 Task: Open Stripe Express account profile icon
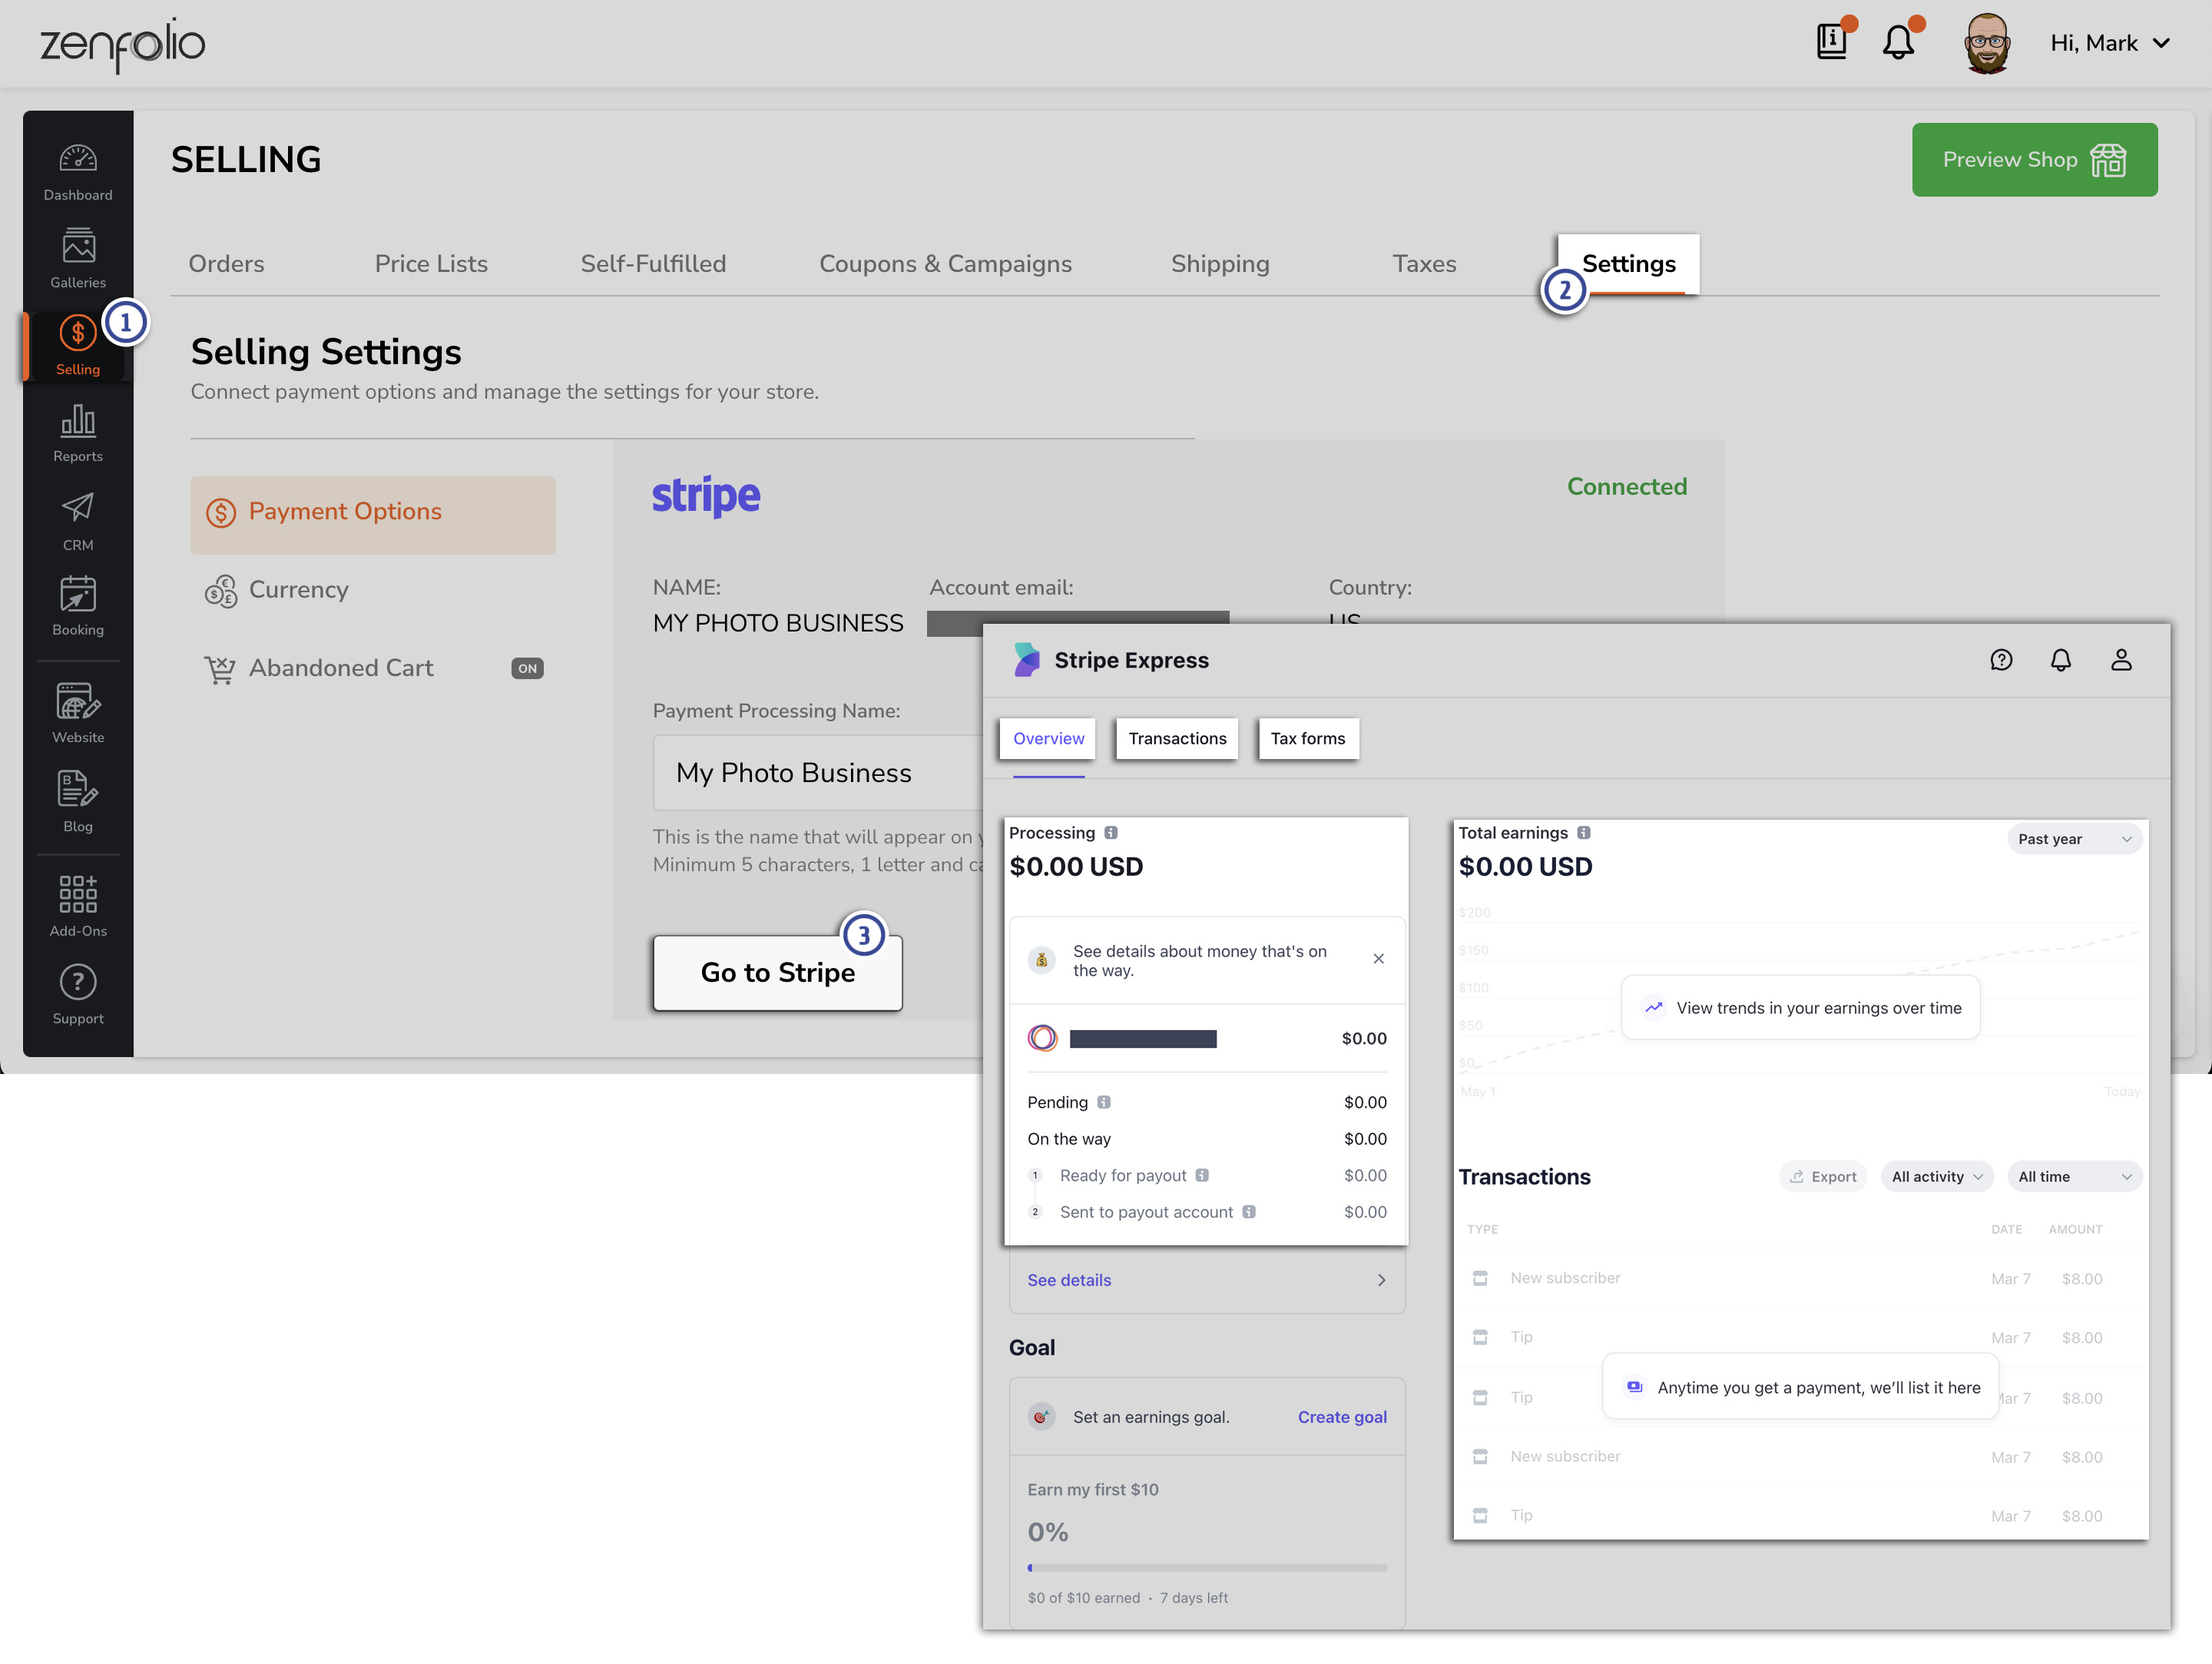(2121, 660)
